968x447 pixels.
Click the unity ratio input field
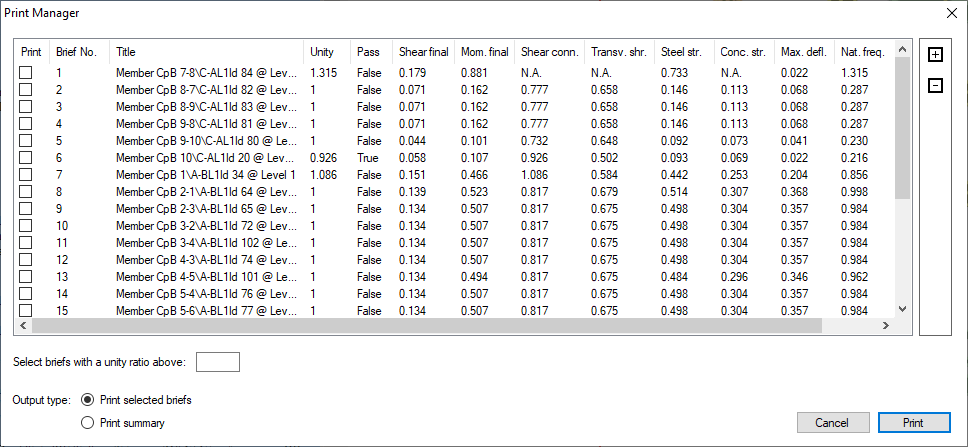pos(217,361)
